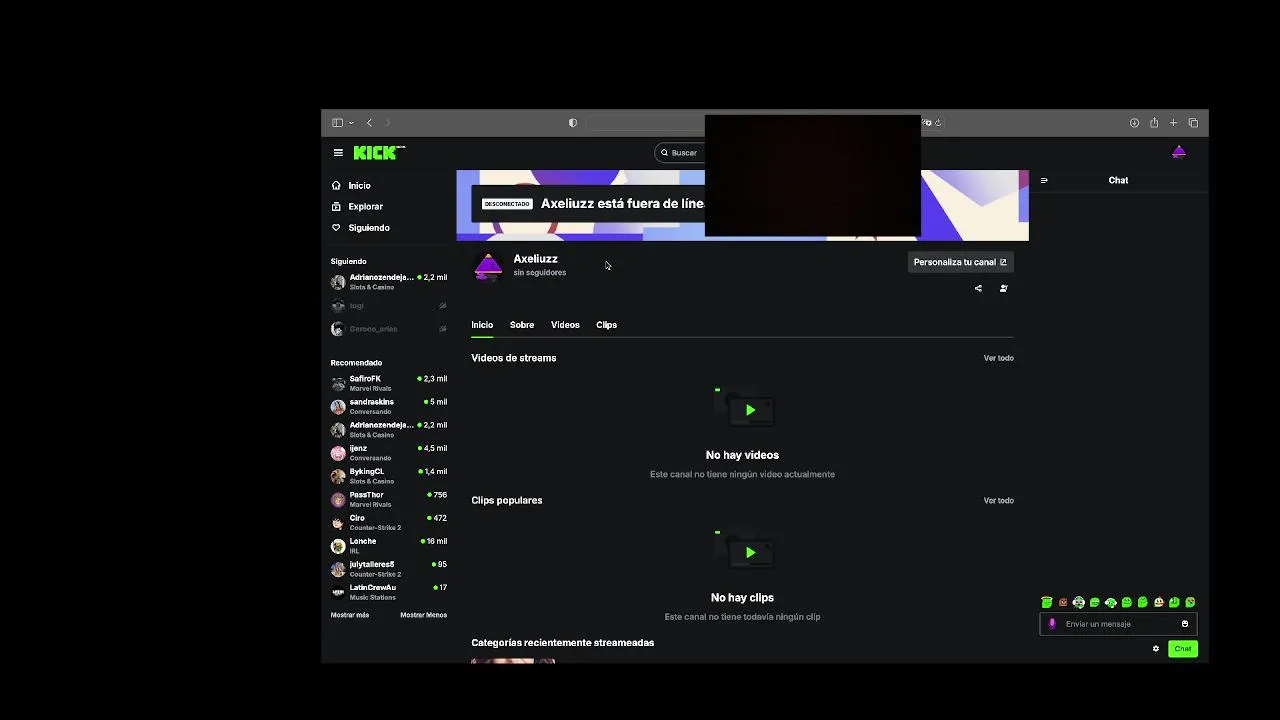Viewport: 1280px width, 720px height.
Task: Open LatinCrewAu recommended channel
Action: (389, 592)
